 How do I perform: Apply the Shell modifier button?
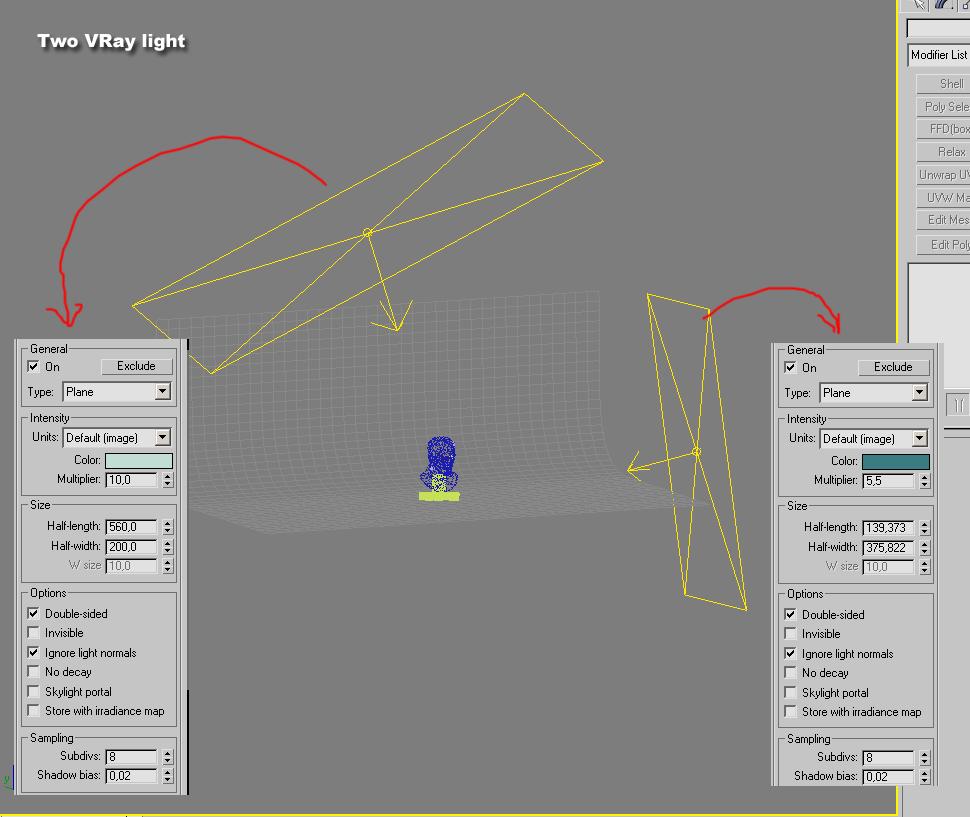click(943, 83)
